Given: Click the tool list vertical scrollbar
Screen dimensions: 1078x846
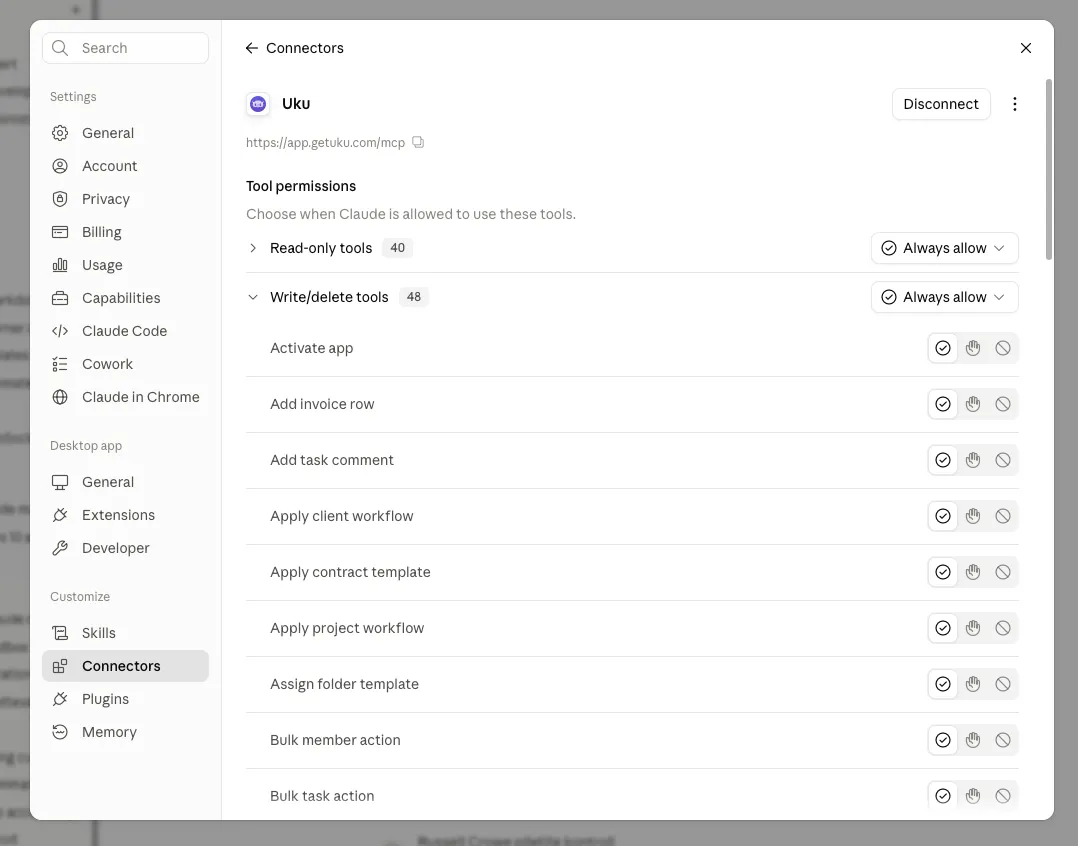Looking at the screenshot, I should [1048, 170].
